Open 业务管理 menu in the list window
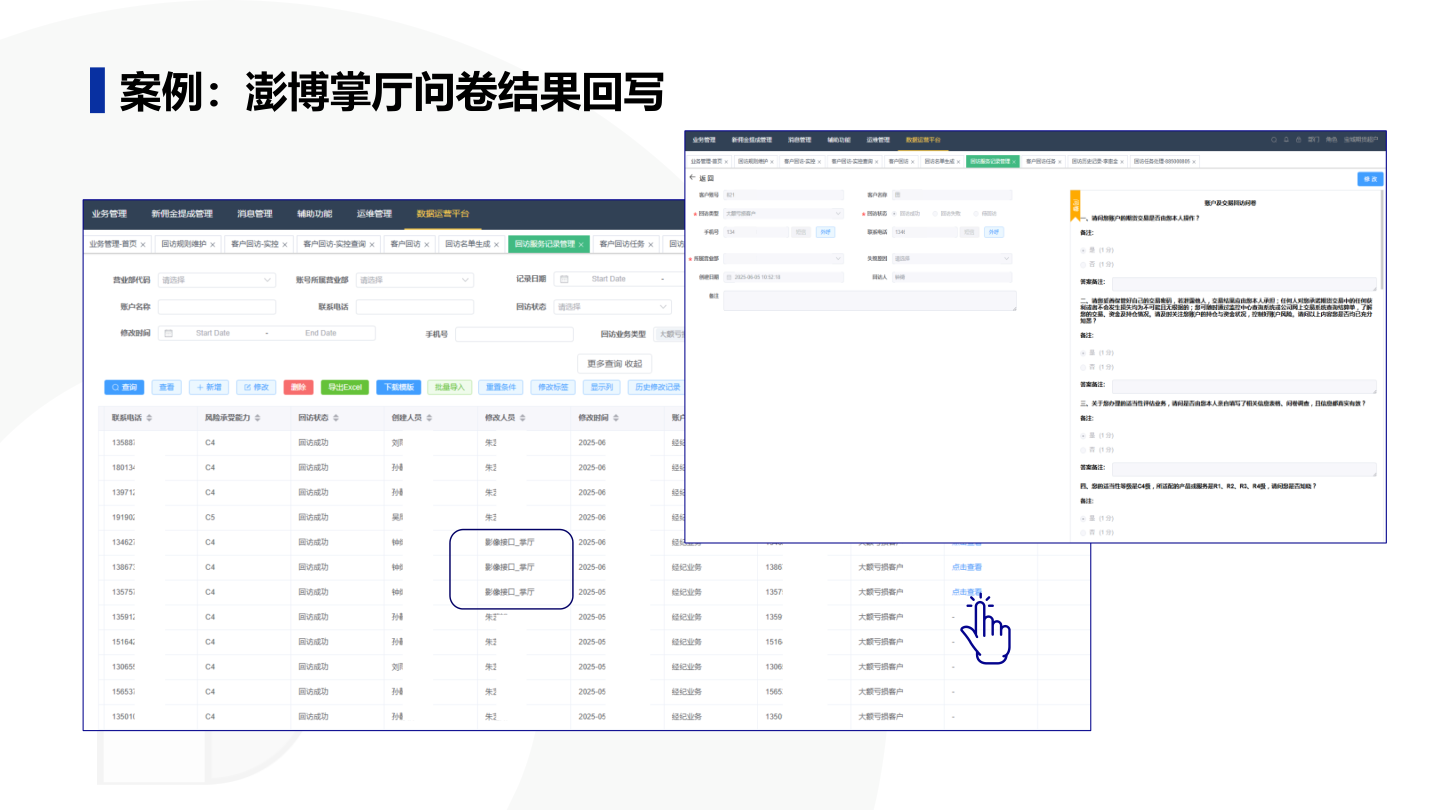The width and height of the screenshot is (1440, 810). (x=109, y=214)
